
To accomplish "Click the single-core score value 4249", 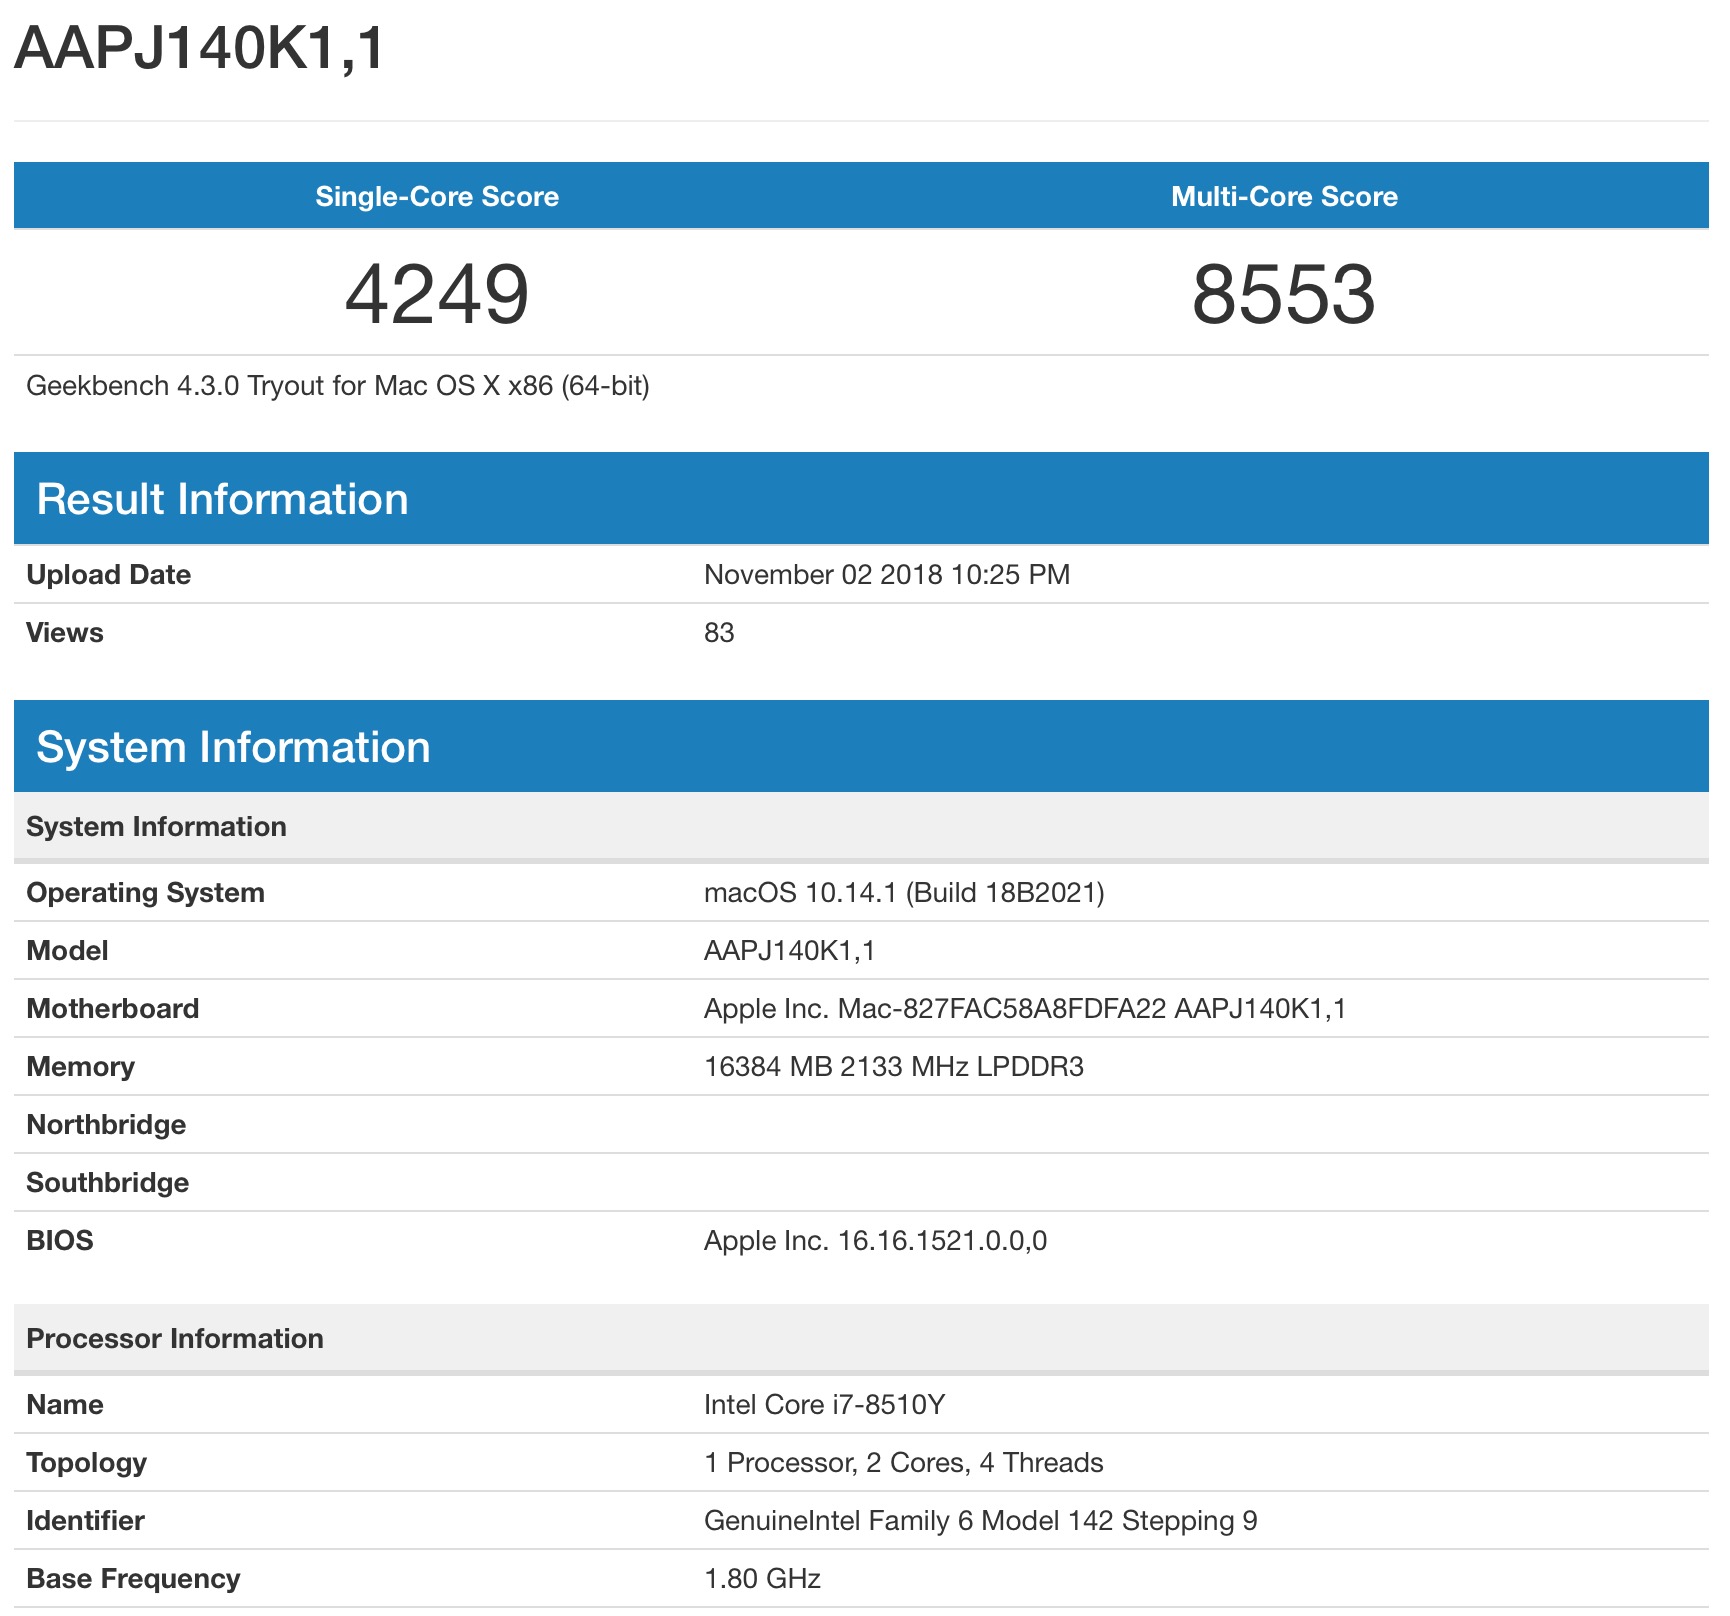I will pos(437,294).
